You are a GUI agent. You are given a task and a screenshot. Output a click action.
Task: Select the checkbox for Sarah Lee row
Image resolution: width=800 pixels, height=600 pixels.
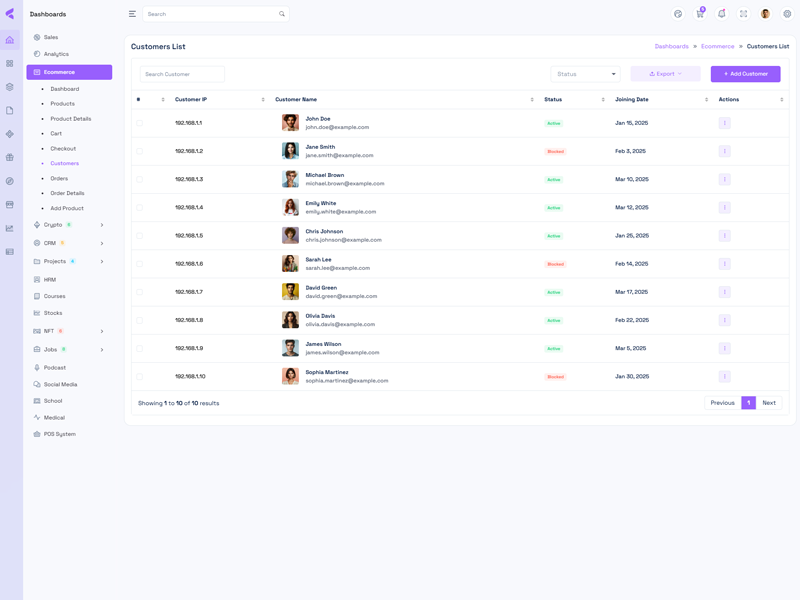tap(139, 264)
